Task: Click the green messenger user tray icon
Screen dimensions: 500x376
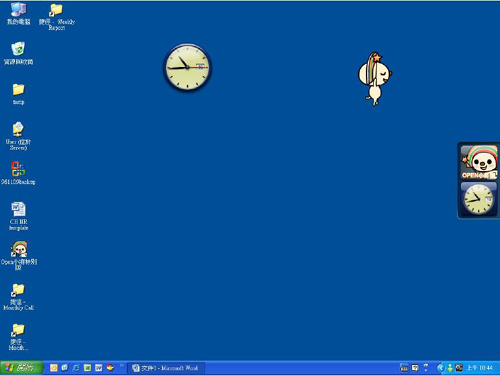Action: (450, 368)
